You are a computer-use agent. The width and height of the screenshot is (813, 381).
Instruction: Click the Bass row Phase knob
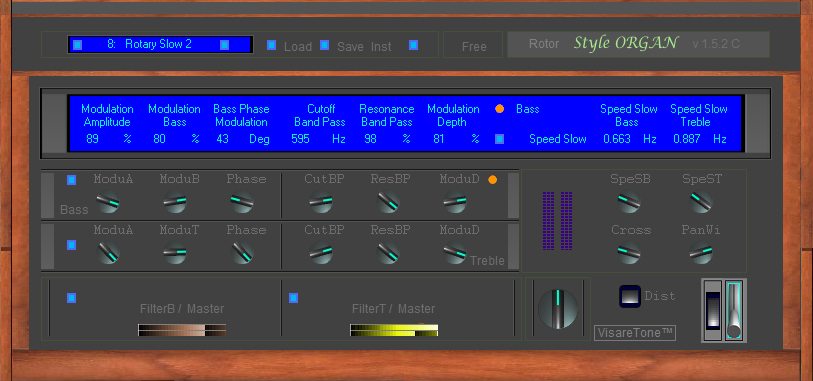(242, 202)
